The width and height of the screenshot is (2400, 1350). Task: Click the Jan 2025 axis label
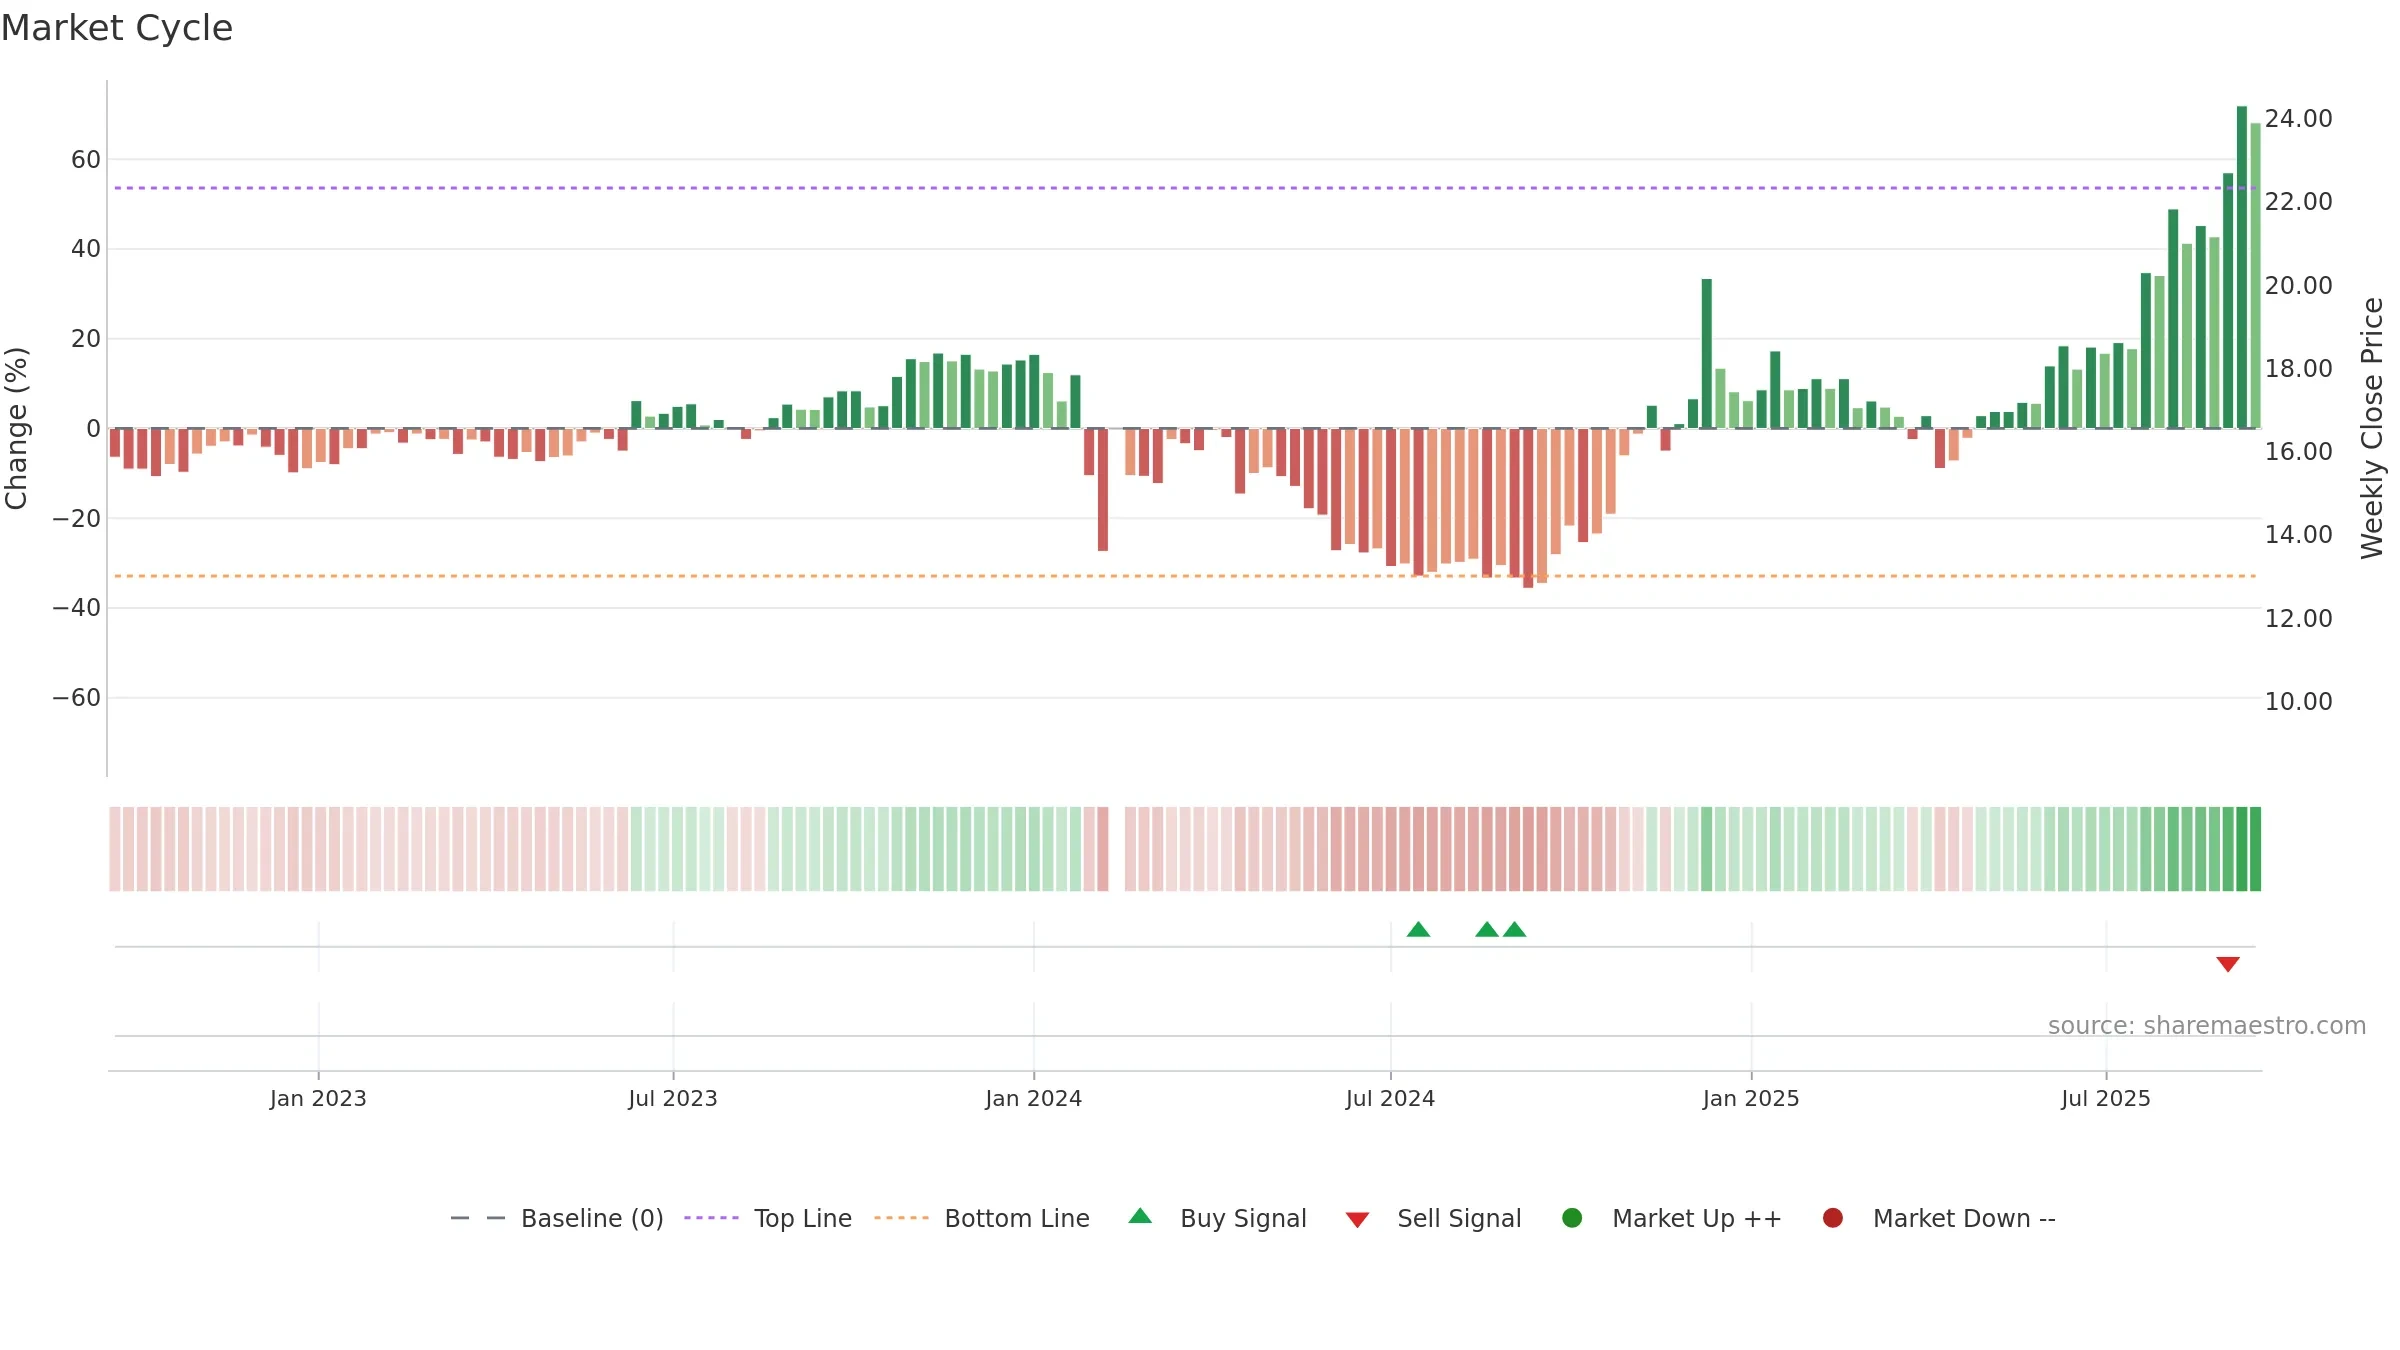[x=1751, y=1099]
